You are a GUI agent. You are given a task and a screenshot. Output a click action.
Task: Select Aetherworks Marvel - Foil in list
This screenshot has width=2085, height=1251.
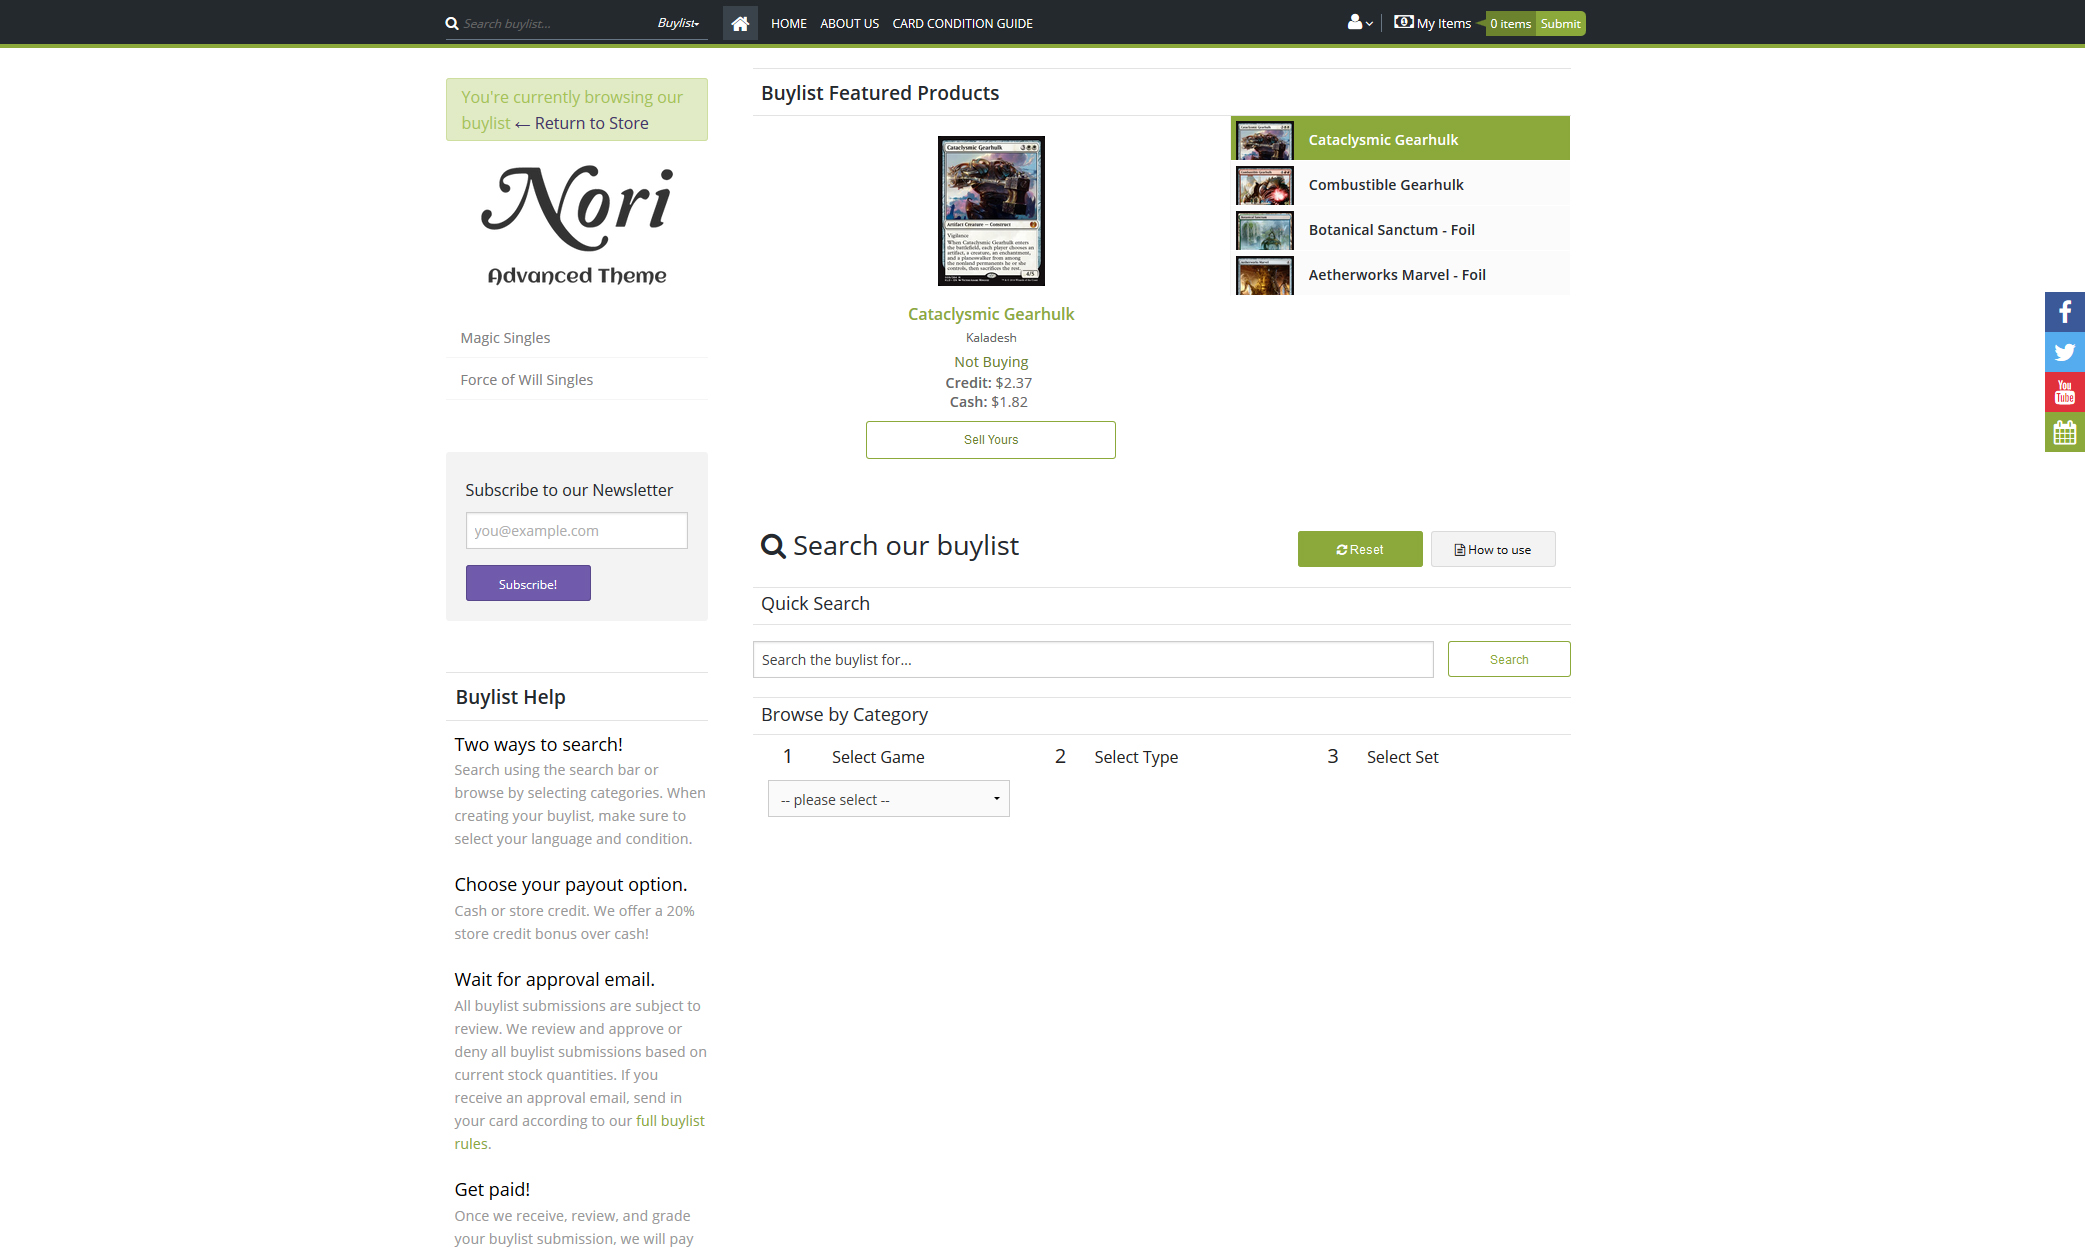click(1400, 274)
